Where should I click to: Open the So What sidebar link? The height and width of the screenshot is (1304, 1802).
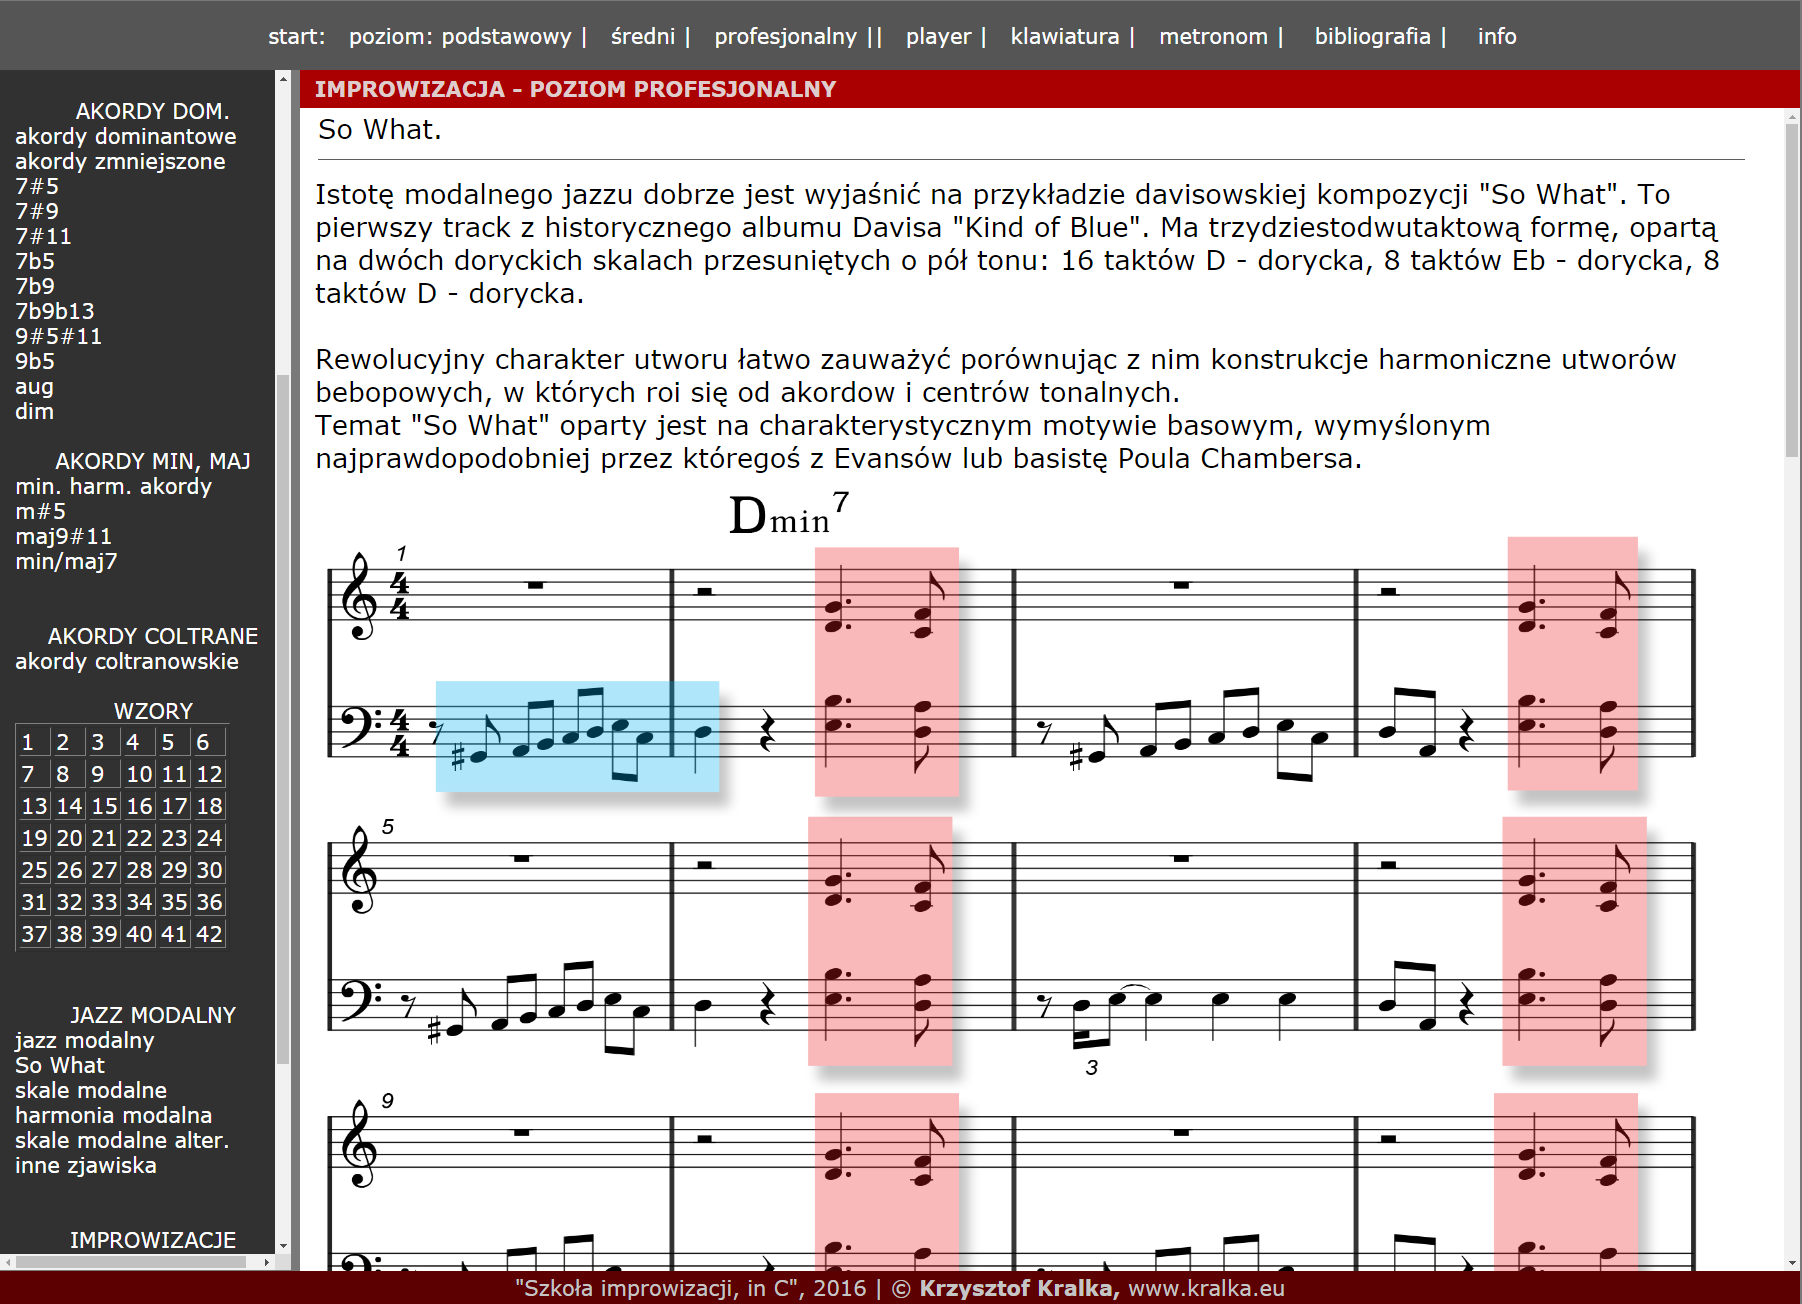[x=59, y=1065]
